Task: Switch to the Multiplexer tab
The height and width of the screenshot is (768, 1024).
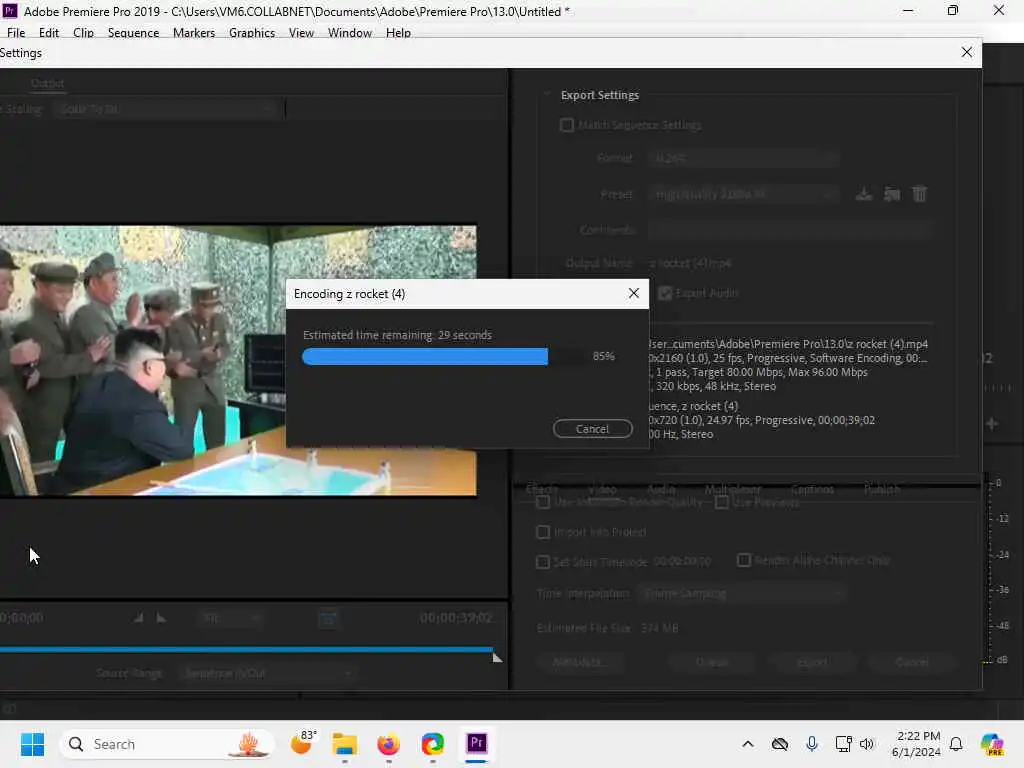Action: click(x=733, y=488)
